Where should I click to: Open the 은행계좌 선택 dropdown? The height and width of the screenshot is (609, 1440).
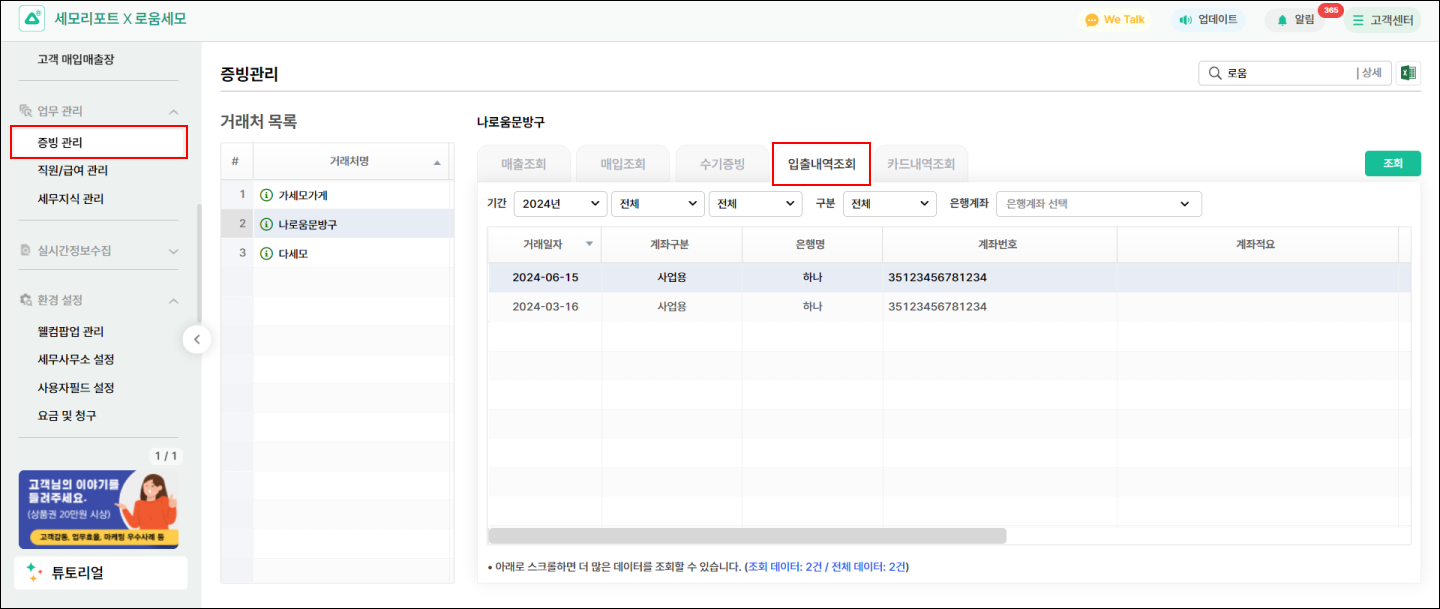[1098, 204]
